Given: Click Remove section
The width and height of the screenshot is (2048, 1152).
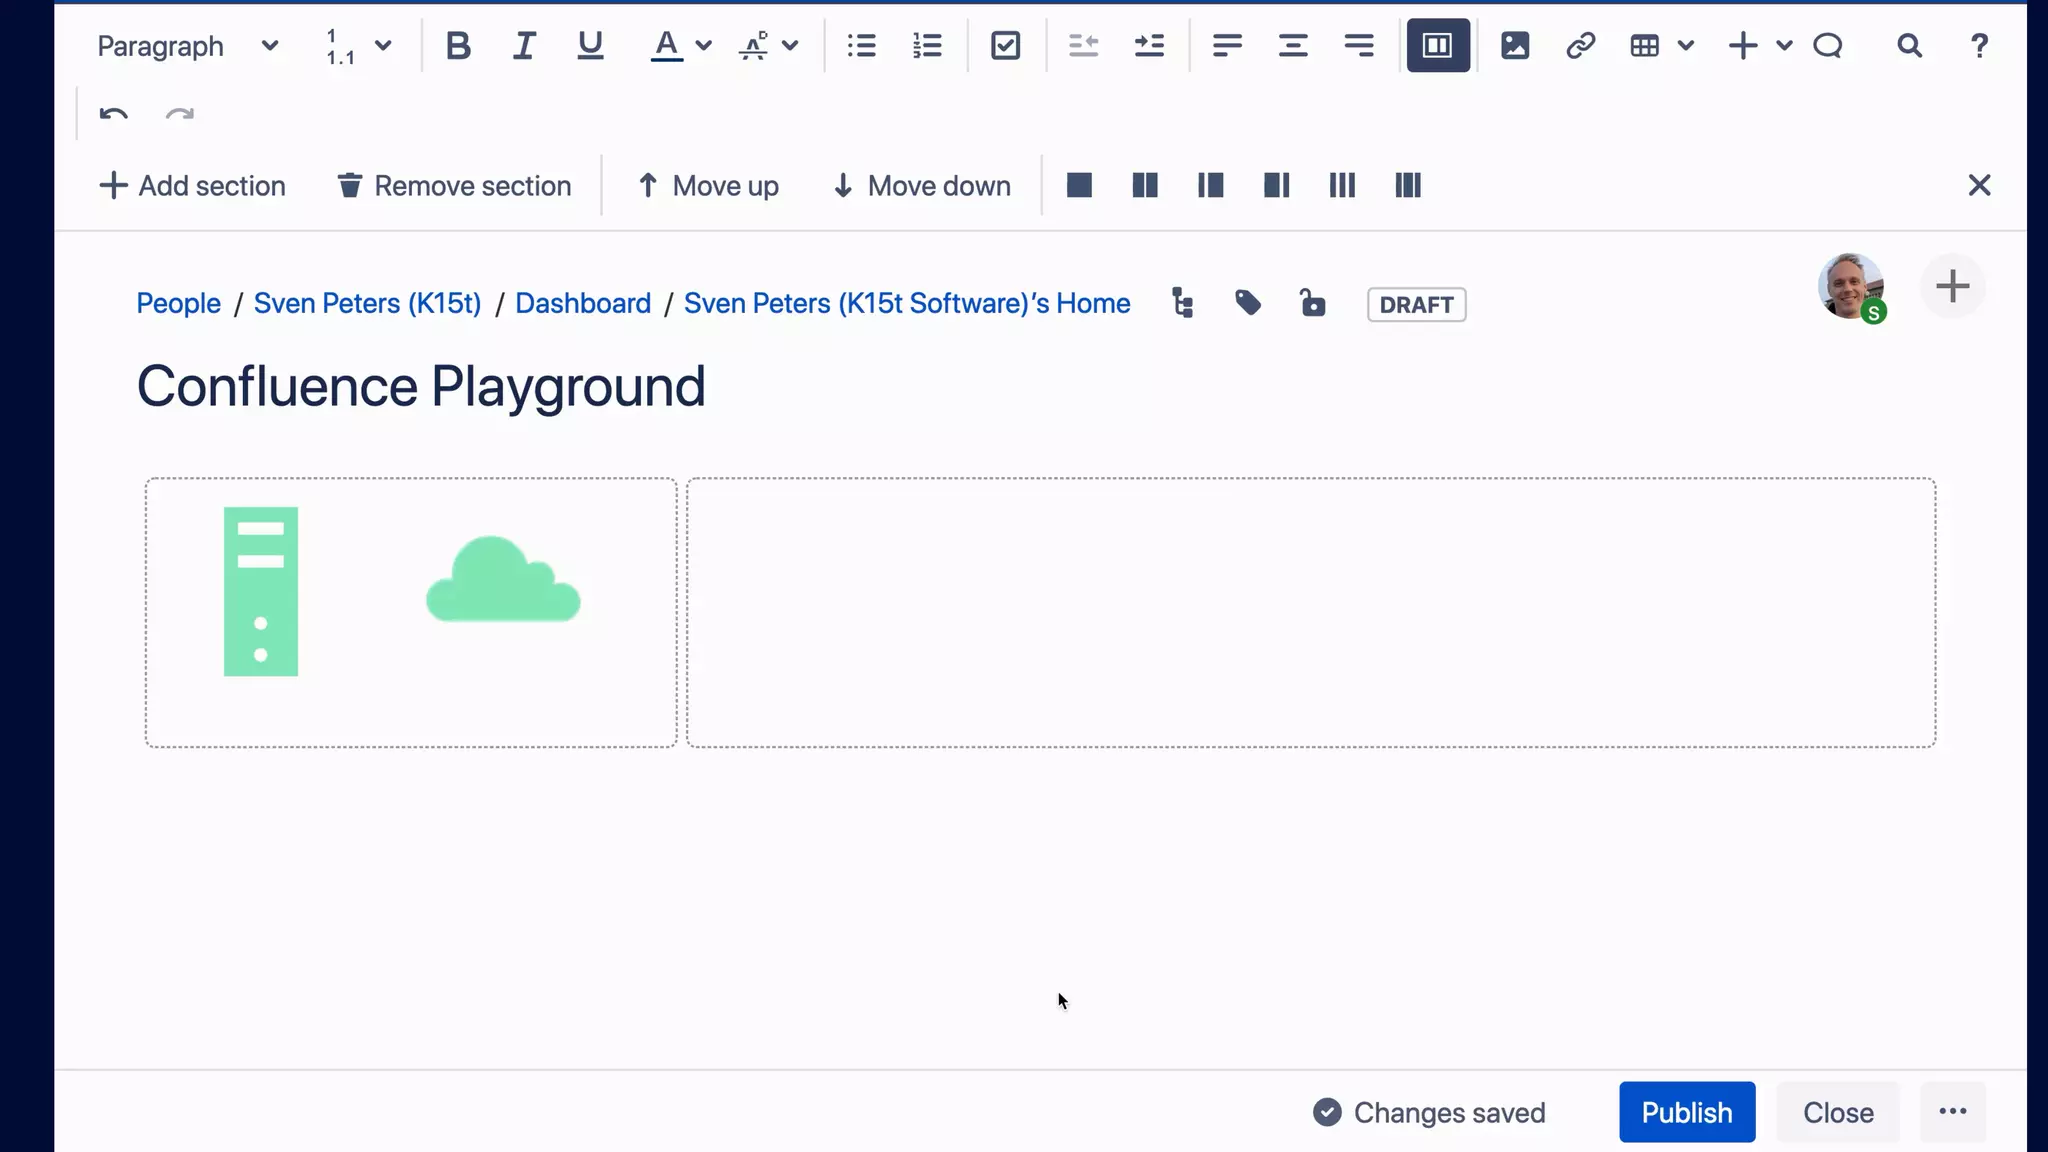Looking at the screenshot, I should pyautogui.click(x=455, y=185).
